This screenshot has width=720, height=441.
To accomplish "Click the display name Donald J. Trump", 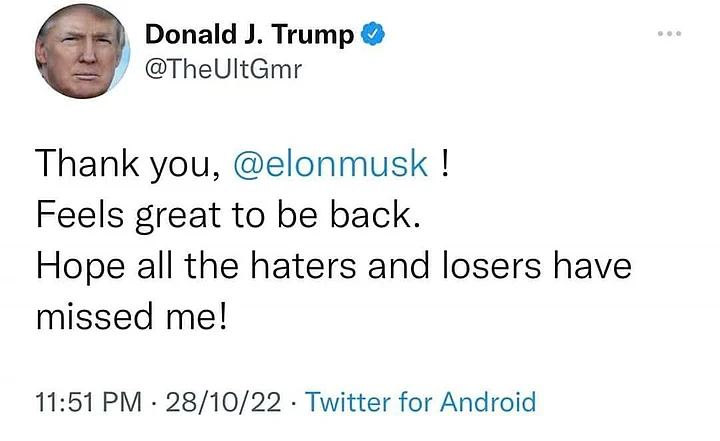I will (x=250, y=35).
